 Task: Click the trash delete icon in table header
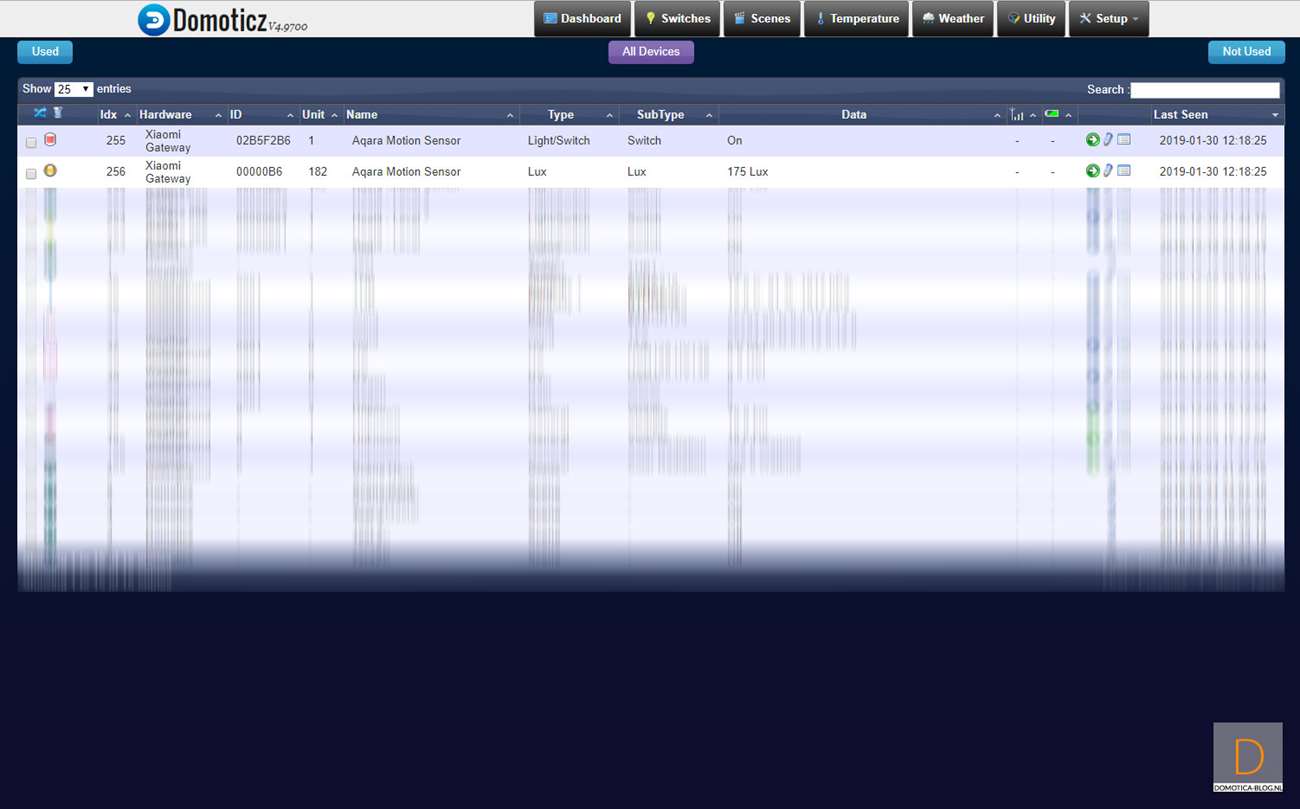point(58,114)
